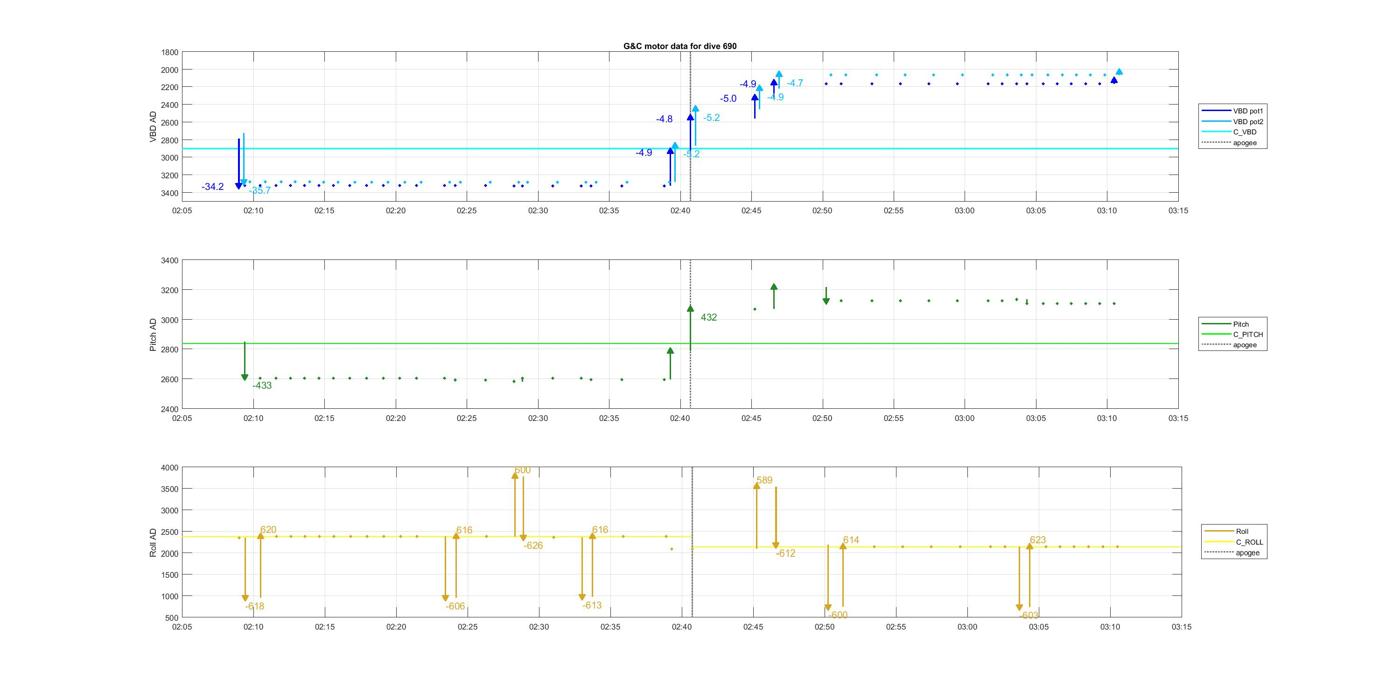Click the "-613" roll data label
Viewport: 1400px width, 693px height.
tap(592, 605)
